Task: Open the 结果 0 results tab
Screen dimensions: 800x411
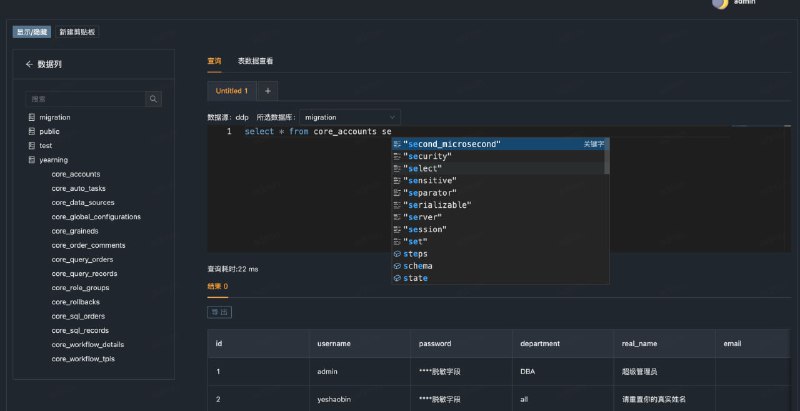Action: pyautogui.click(x=218, y=287)
